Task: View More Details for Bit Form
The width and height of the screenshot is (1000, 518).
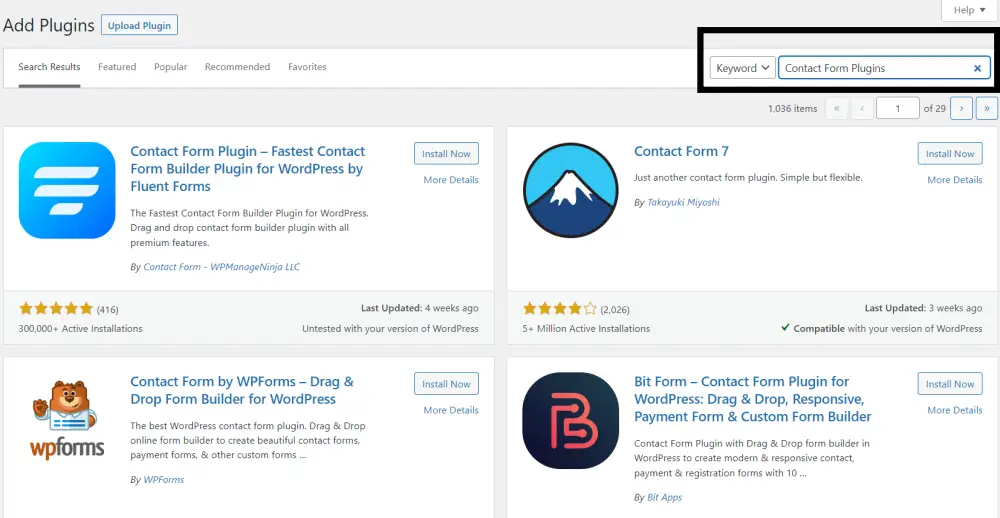Action: 955,410
